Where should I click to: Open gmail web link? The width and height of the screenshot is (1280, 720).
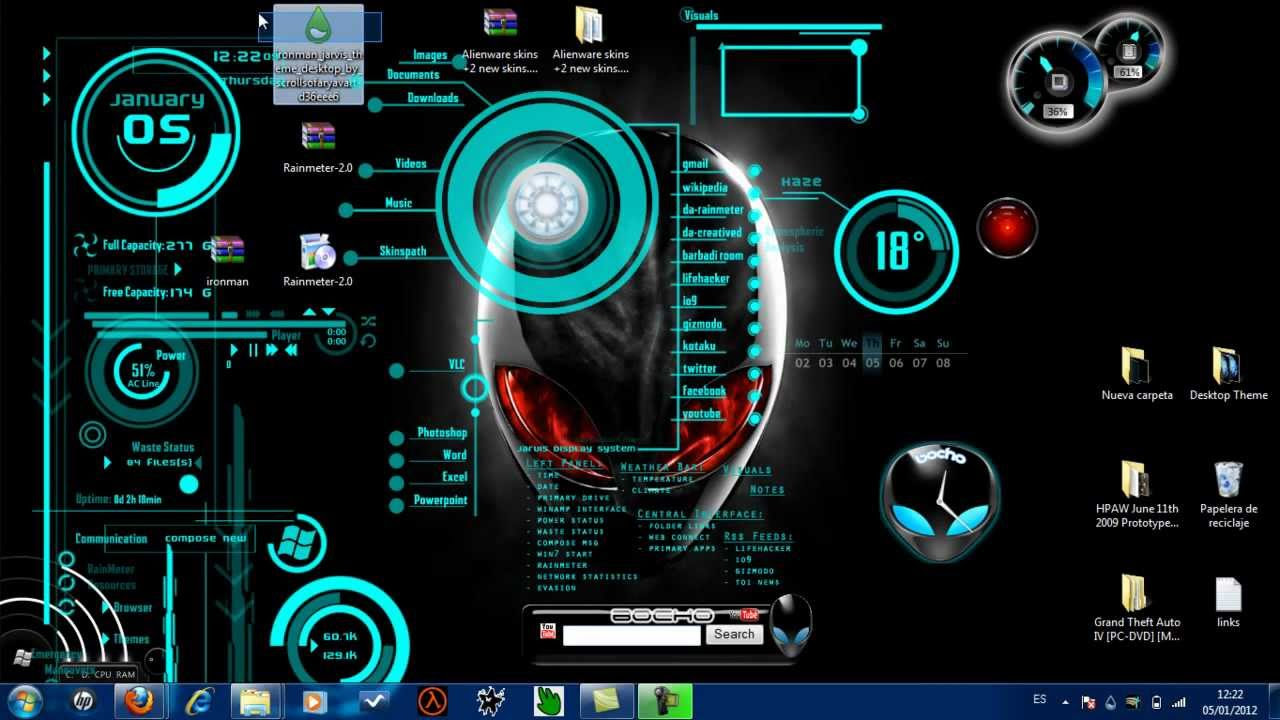(x=695, y=164)
